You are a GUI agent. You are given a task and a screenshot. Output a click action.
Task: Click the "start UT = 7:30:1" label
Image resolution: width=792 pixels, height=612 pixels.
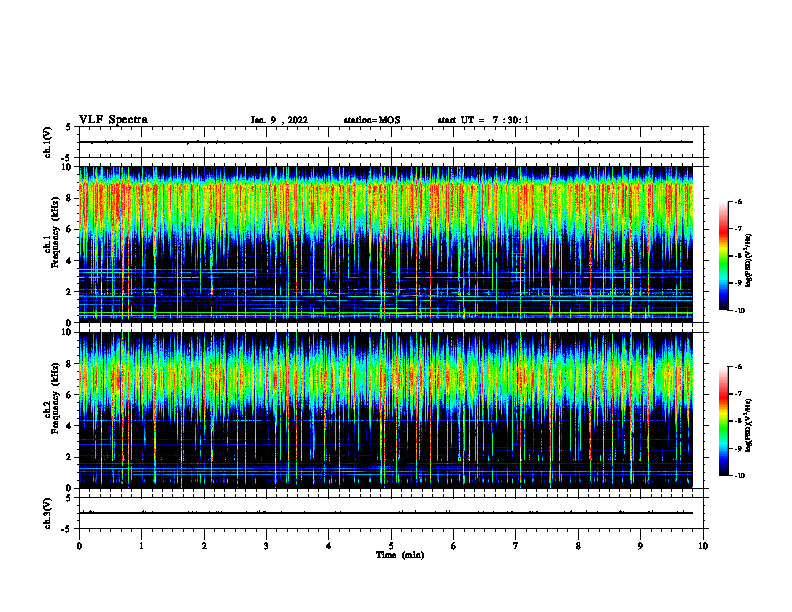click(483, 120)
